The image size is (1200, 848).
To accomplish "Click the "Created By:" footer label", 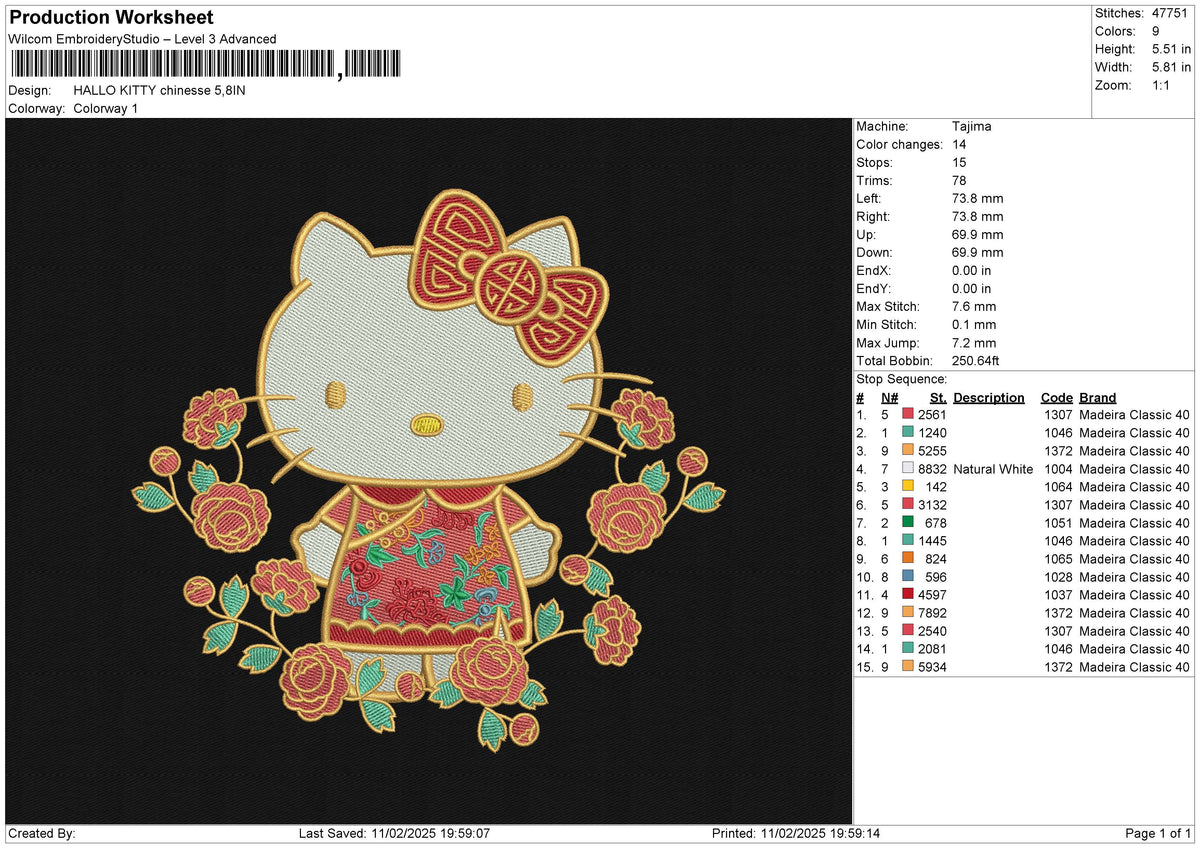I will (x=41, y=834).
